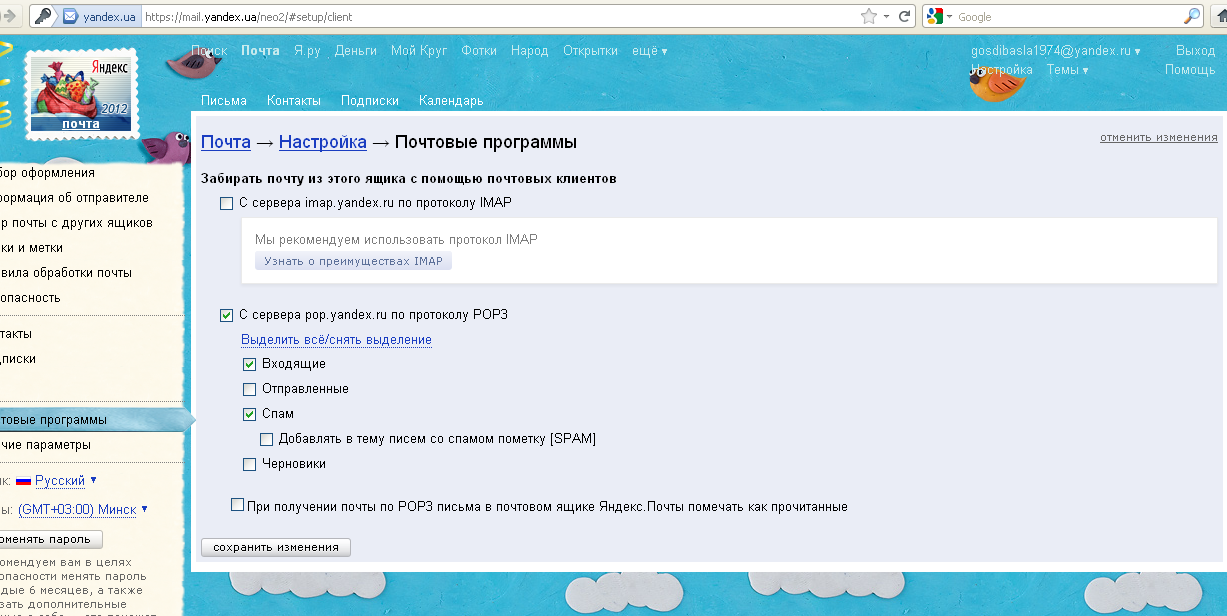Open the folders and labels sidebar item
Image resolution: width=1227 pixels, height=616 pixels.
tap(31, 248)
